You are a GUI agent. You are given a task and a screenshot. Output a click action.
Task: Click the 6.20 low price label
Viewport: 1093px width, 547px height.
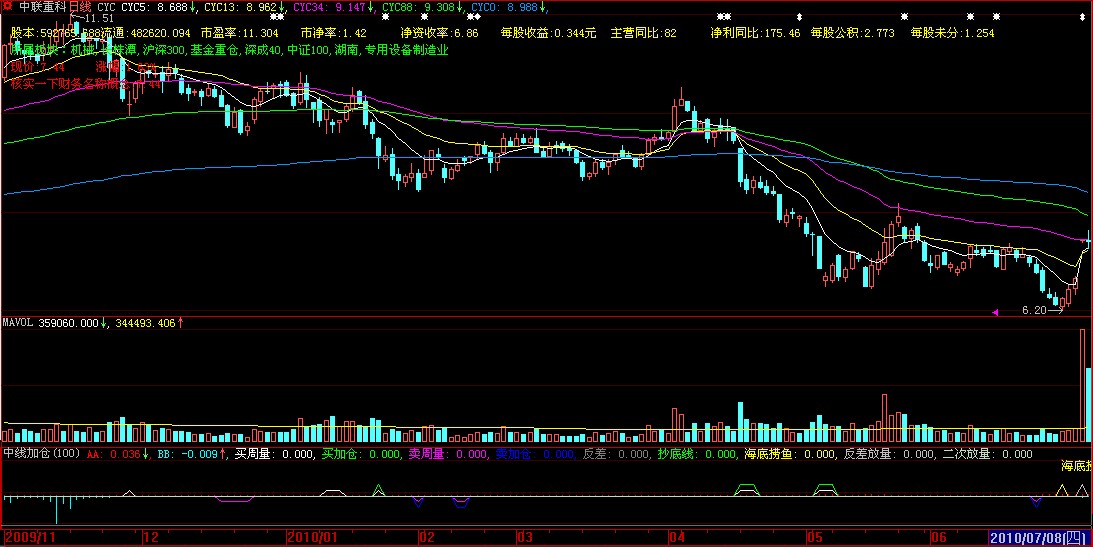pyautogui.click(x=1034, y=311)
